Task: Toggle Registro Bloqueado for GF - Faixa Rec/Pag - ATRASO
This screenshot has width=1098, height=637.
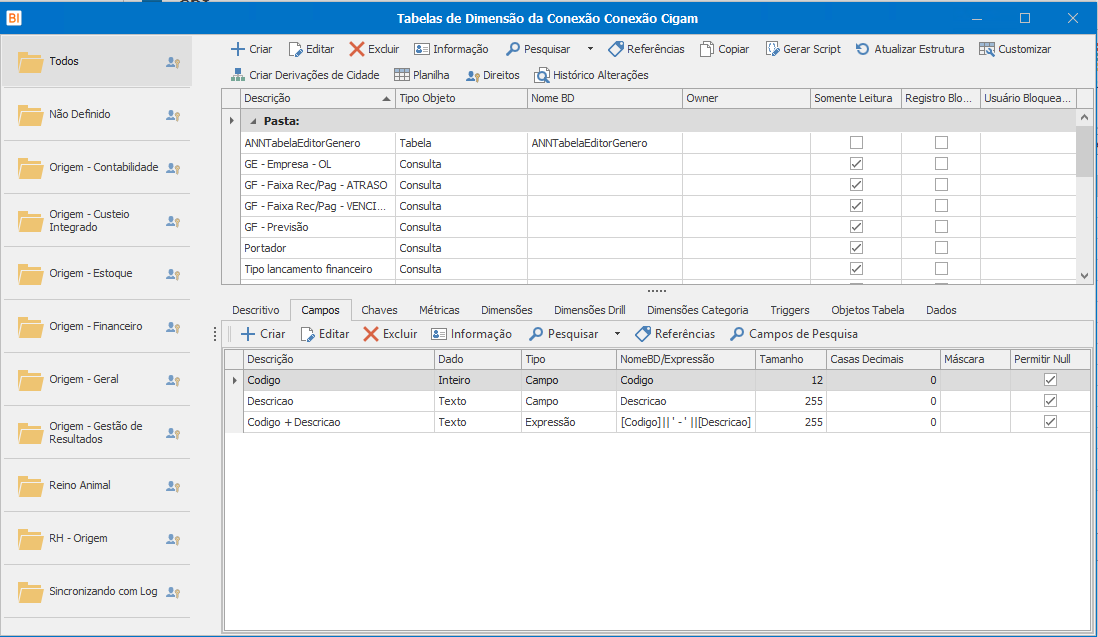Action: (941, 185)
